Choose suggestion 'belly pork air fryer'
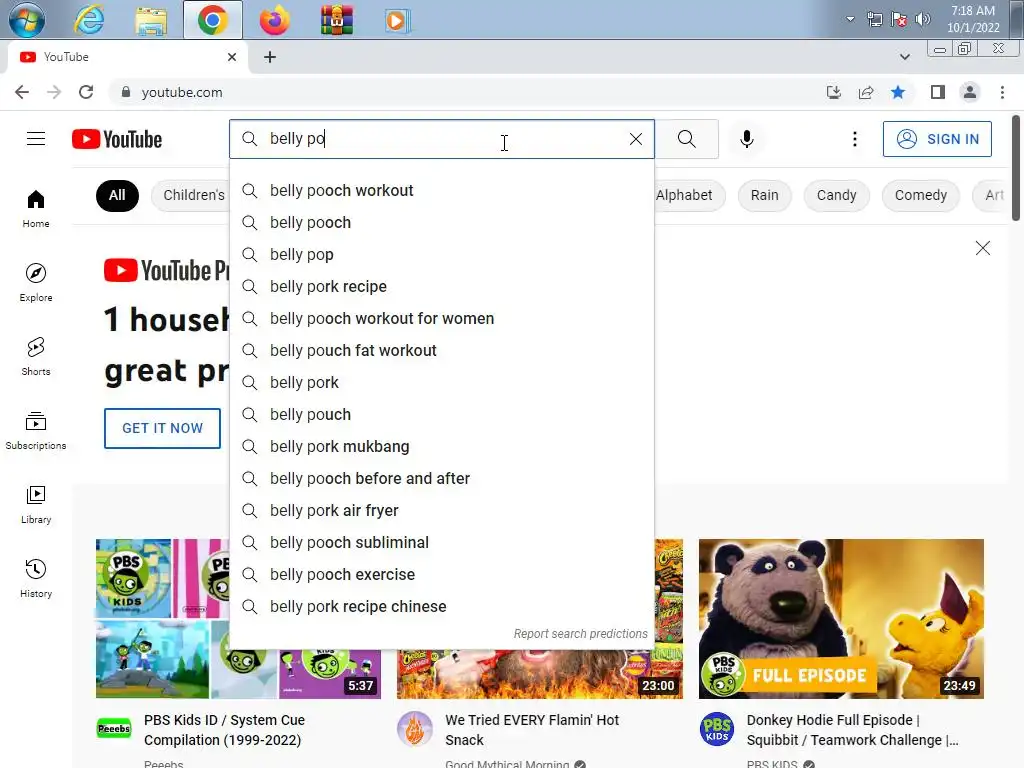Image resolution: width=1024 pixels, height=768 pixels. (x=441, y=511)
